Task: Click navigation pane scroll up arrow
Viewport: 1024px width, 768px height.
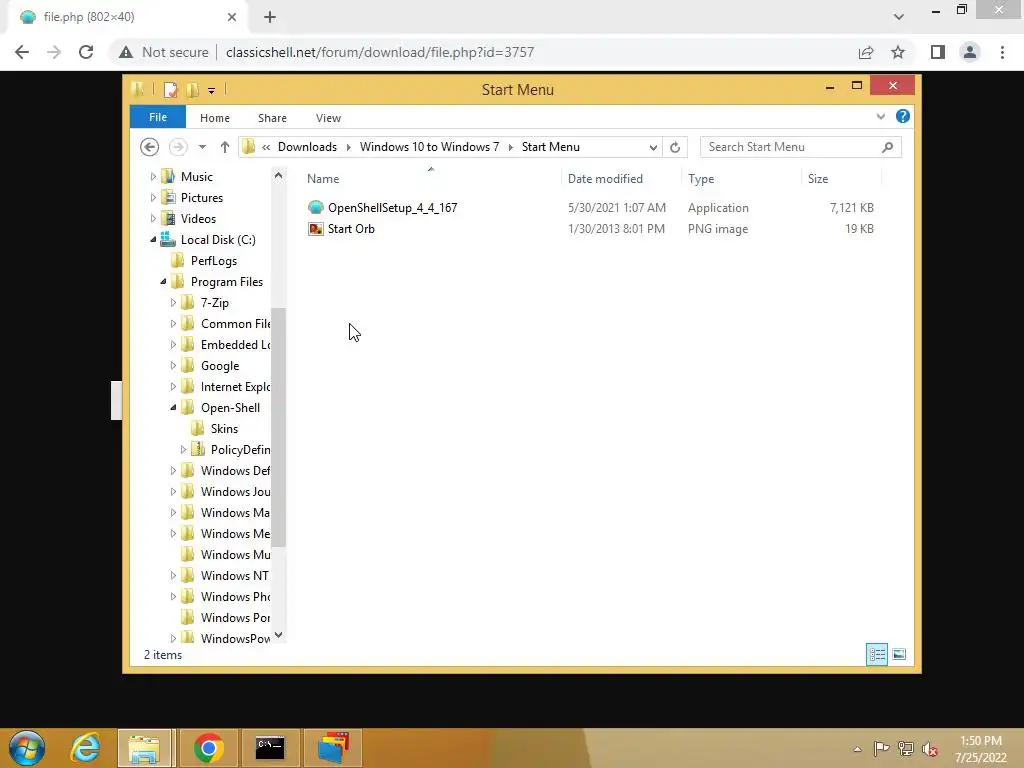Action: pyautogui.click(x=278, y=175)
